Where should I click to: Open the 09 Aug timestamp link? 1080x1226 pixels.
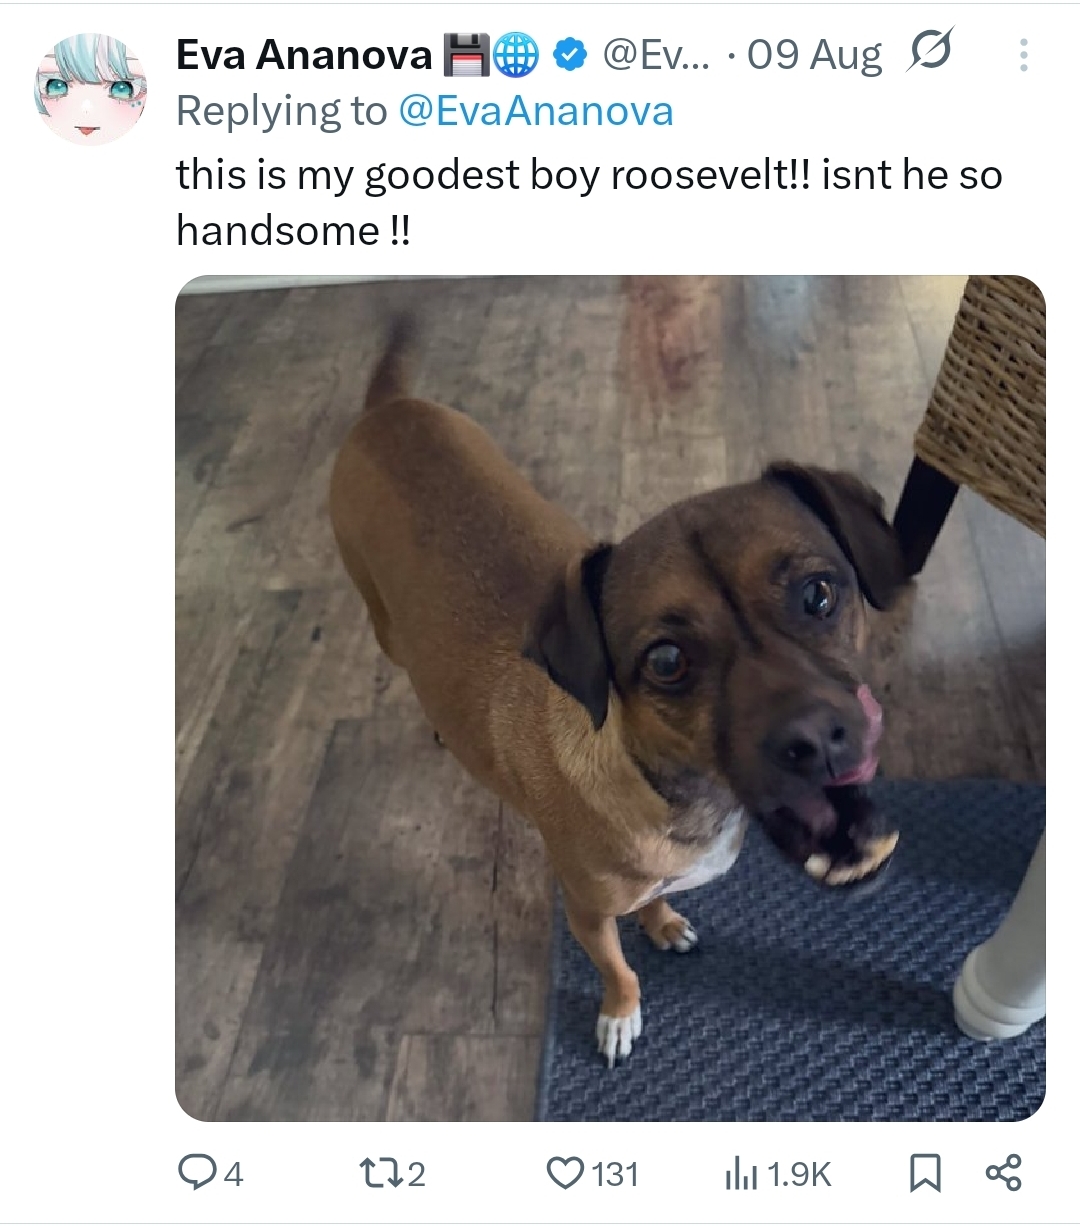(814, 55)
